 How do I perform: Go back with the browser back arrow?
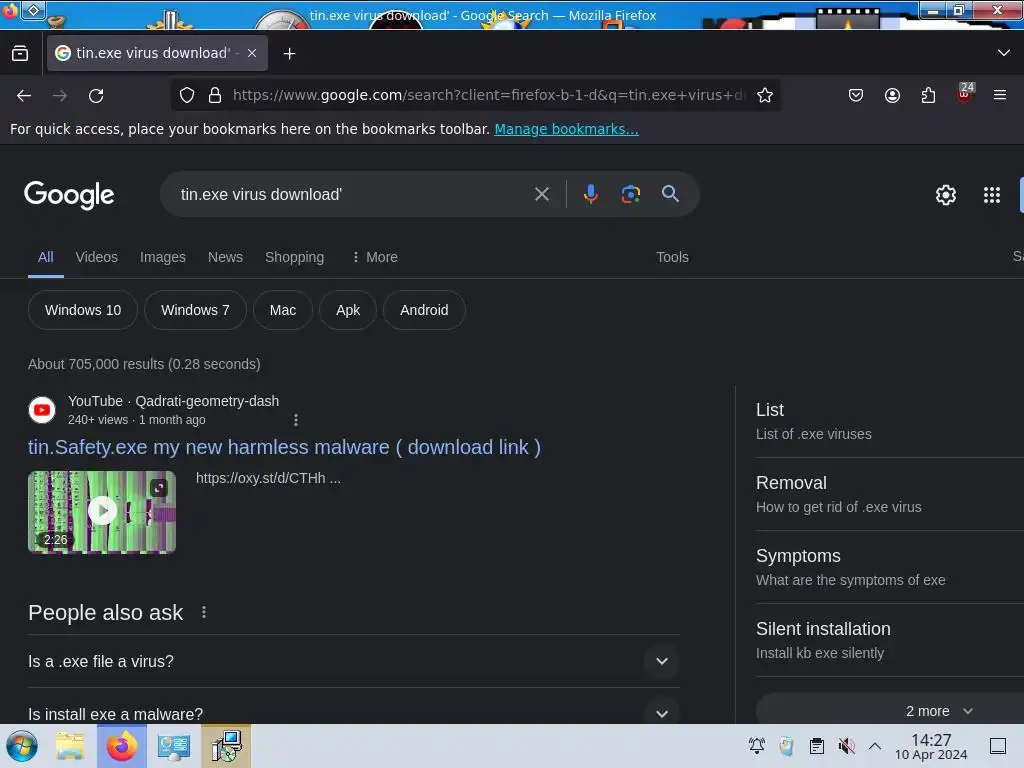pyautogui.click(x=24, y=96)
